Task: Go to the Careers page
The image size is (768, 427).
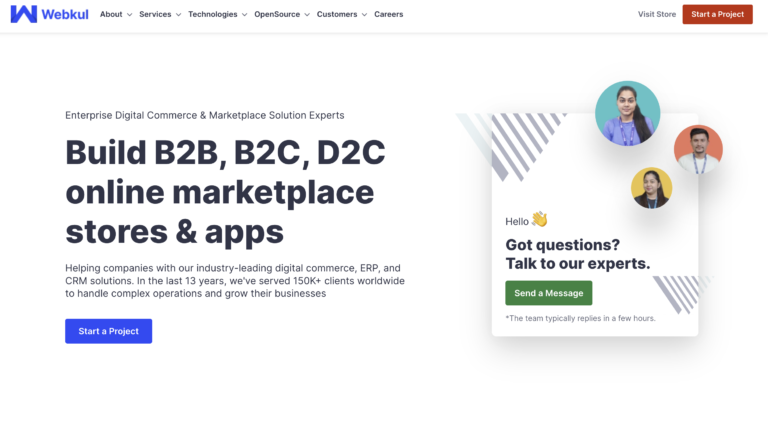Action: pos(388,14)
